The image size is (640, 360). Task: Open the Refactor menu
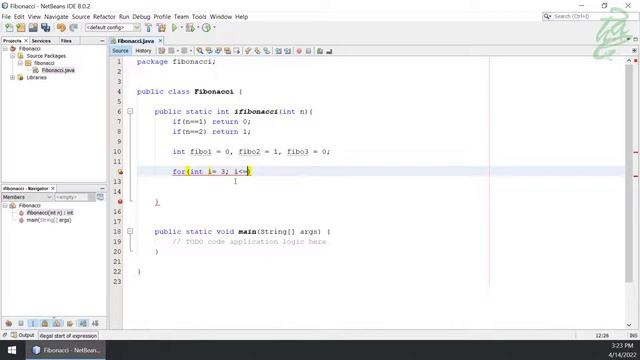[x=104, y=17]
